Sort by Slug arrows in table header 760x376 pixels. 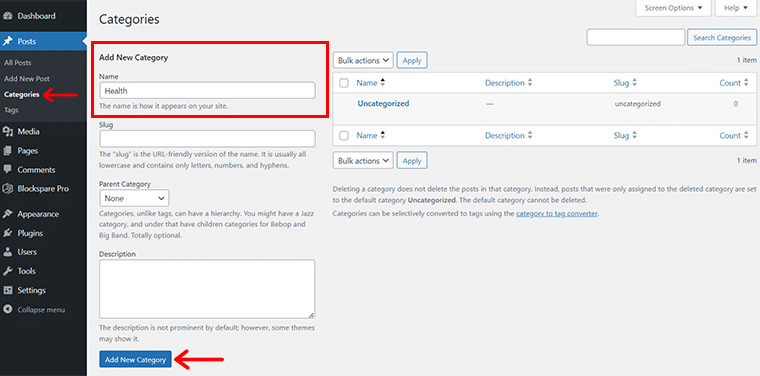coord(634,83)
